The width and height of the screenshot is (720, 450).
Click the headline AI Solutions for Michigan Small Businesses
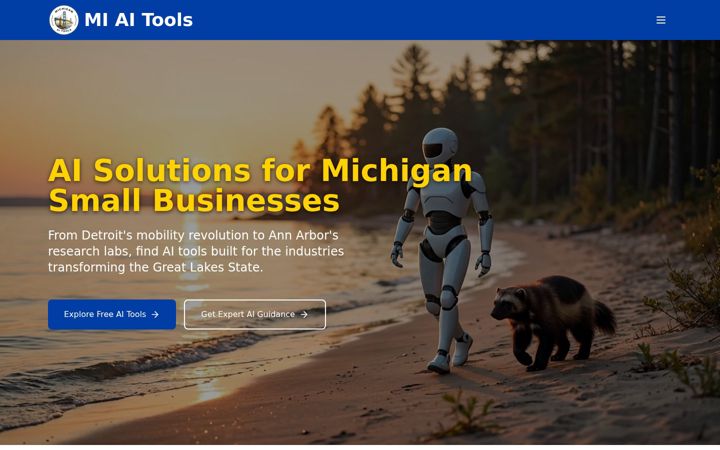click(x=260, y=186)
